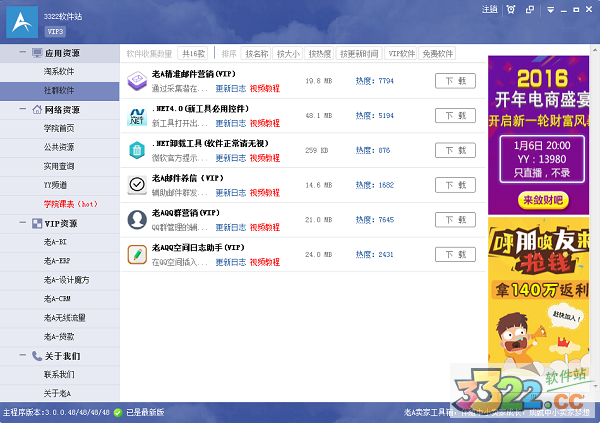Click the VIP3 badge
This screenshot has width=600, height=423.
(x=55, y=31)
